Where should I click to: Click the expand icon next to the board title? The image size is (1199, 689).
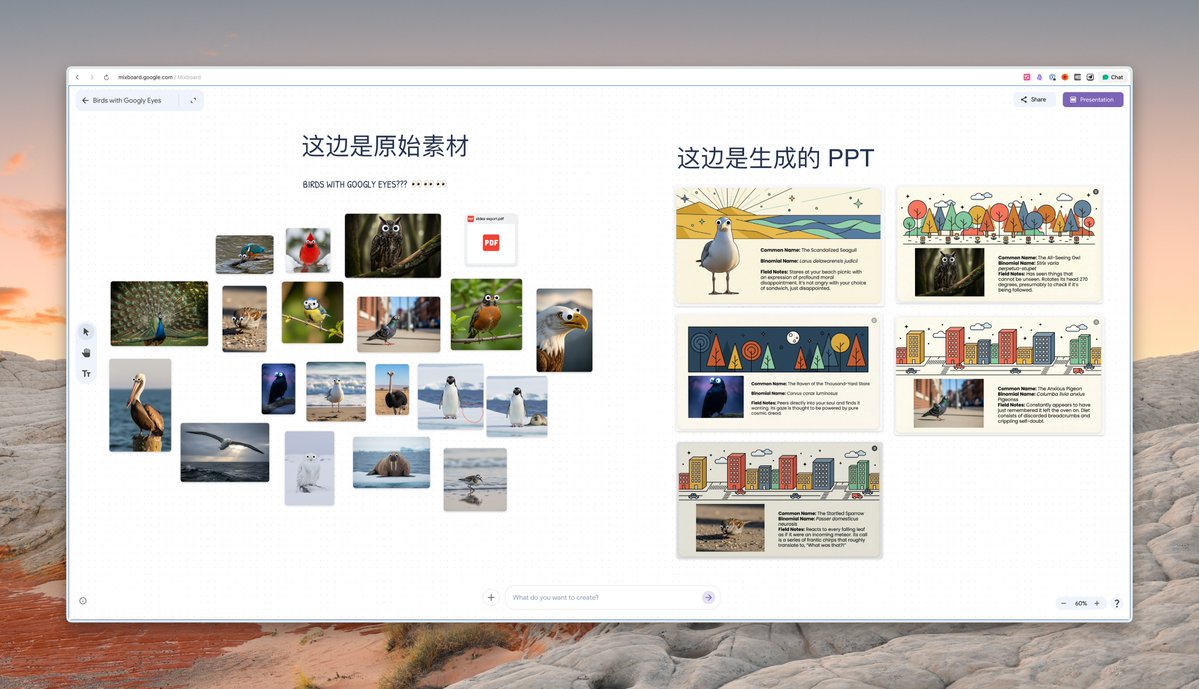point(193,100)
